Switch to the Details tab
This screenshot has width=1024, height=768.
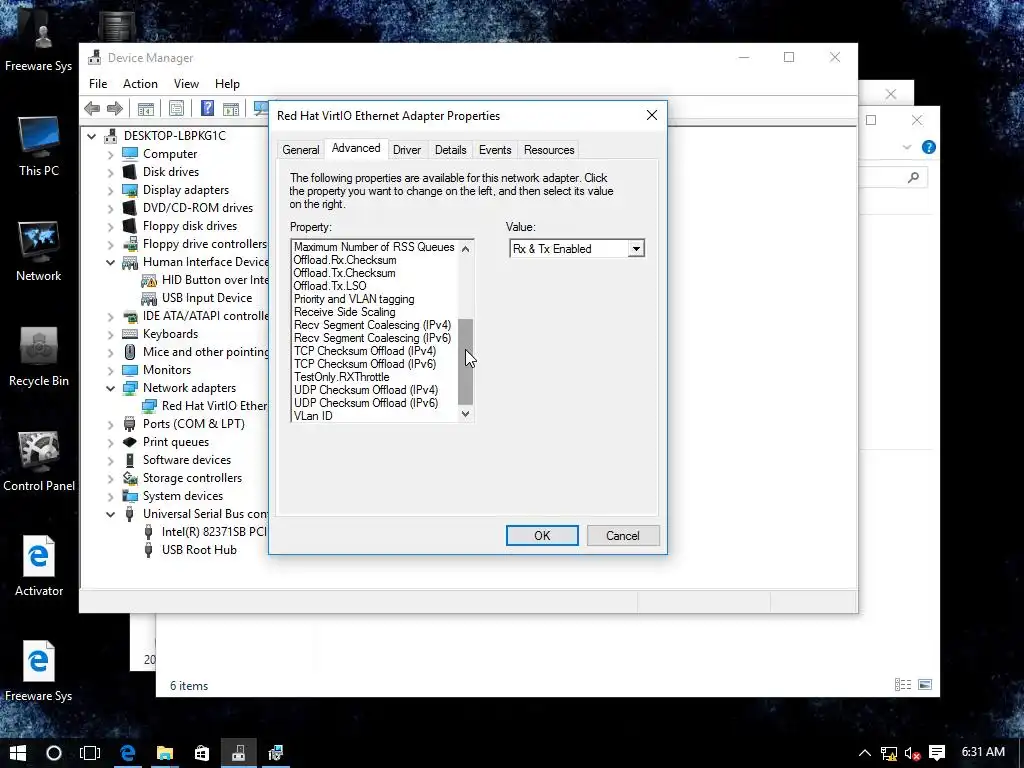pos(451,150)
